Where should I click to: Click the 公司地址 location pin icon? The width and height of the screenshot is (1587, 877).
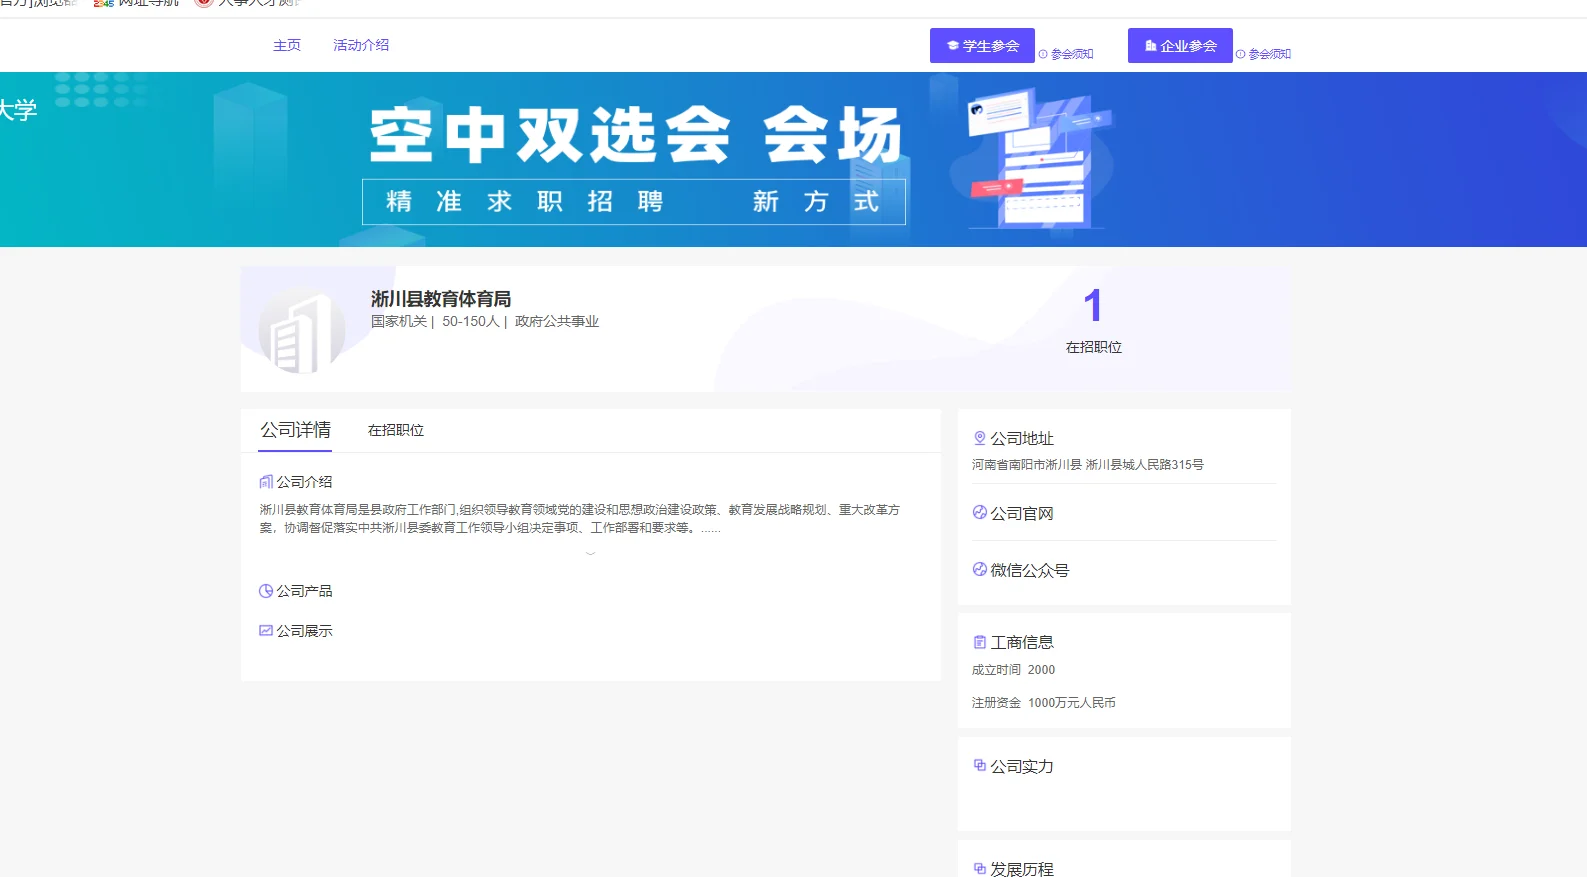(980, 438)
